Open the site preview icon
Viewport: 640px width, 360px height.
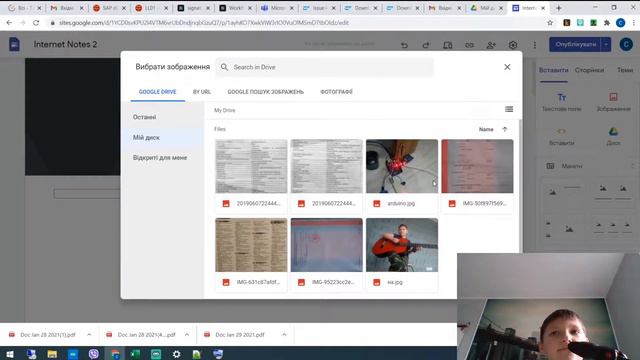click(448, 45)
